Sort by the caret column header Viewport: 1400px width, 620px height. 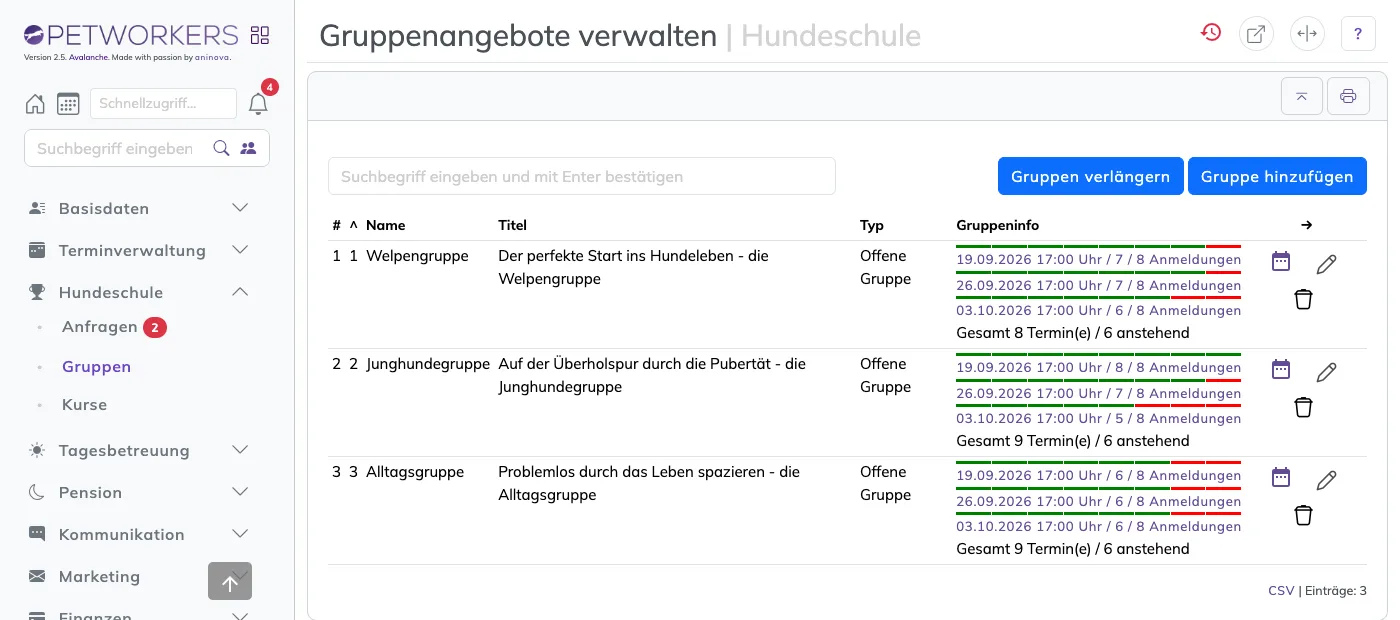(353, 225)
